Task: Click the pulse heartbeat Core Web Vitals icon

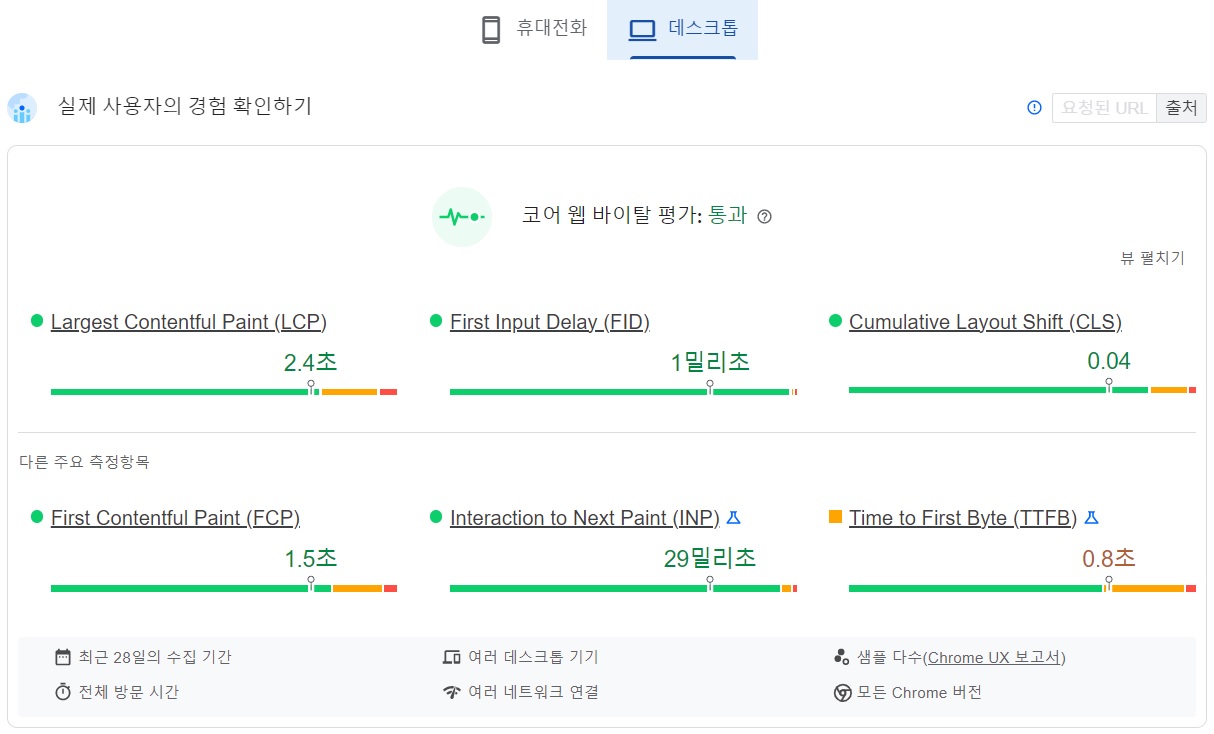Action: tap(462, 216)
